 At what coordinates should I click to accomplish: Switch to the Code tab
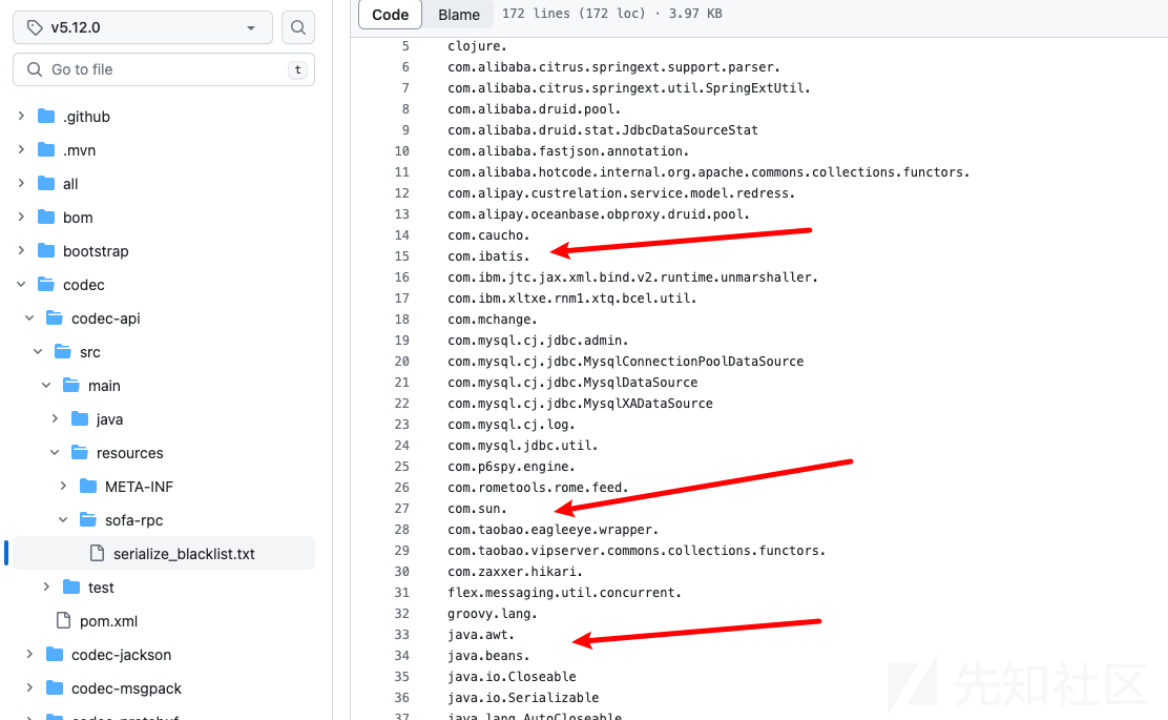click(x=390, y=14)
